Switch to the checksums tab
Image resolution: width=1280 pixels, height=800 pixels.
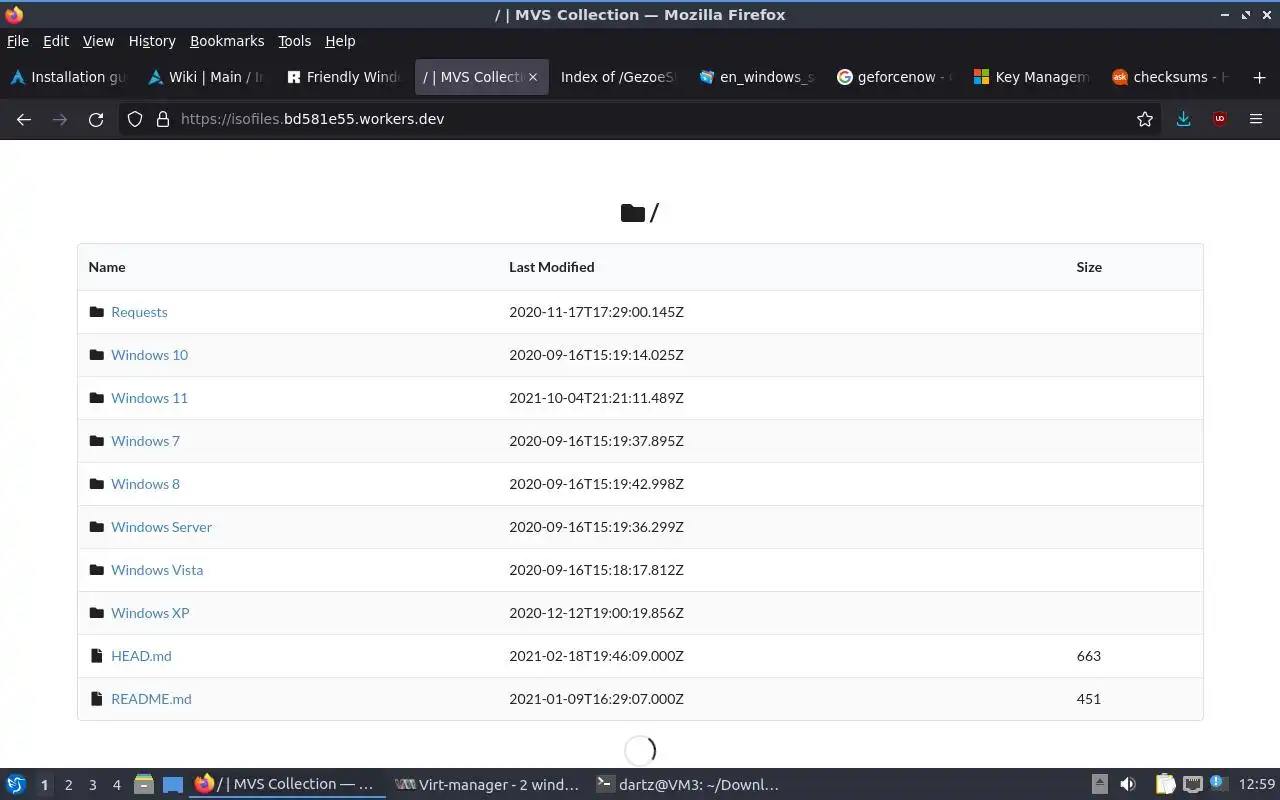point(1171,77)
